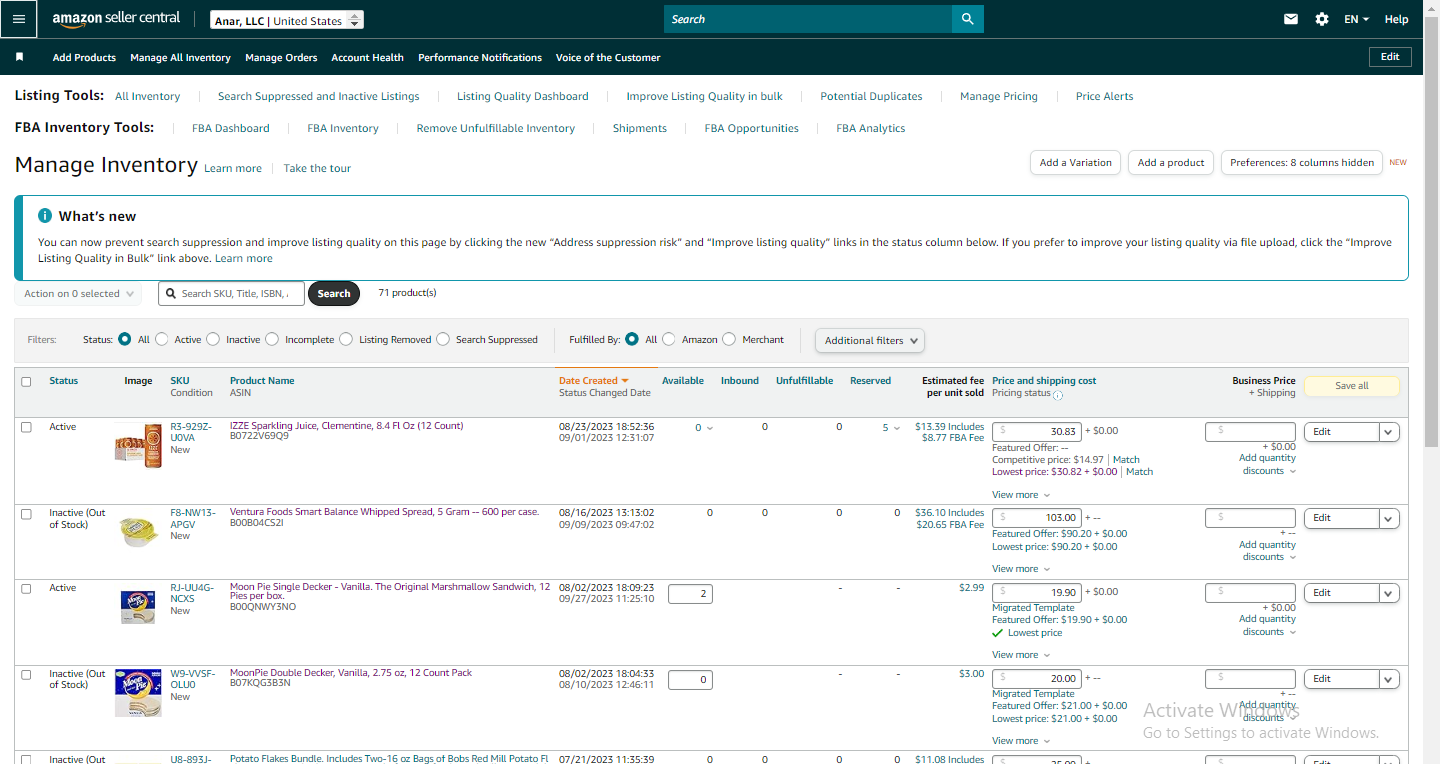Click the IZZE price field showing 30.83
The image size is (1440, 764).
point(1036,432)
